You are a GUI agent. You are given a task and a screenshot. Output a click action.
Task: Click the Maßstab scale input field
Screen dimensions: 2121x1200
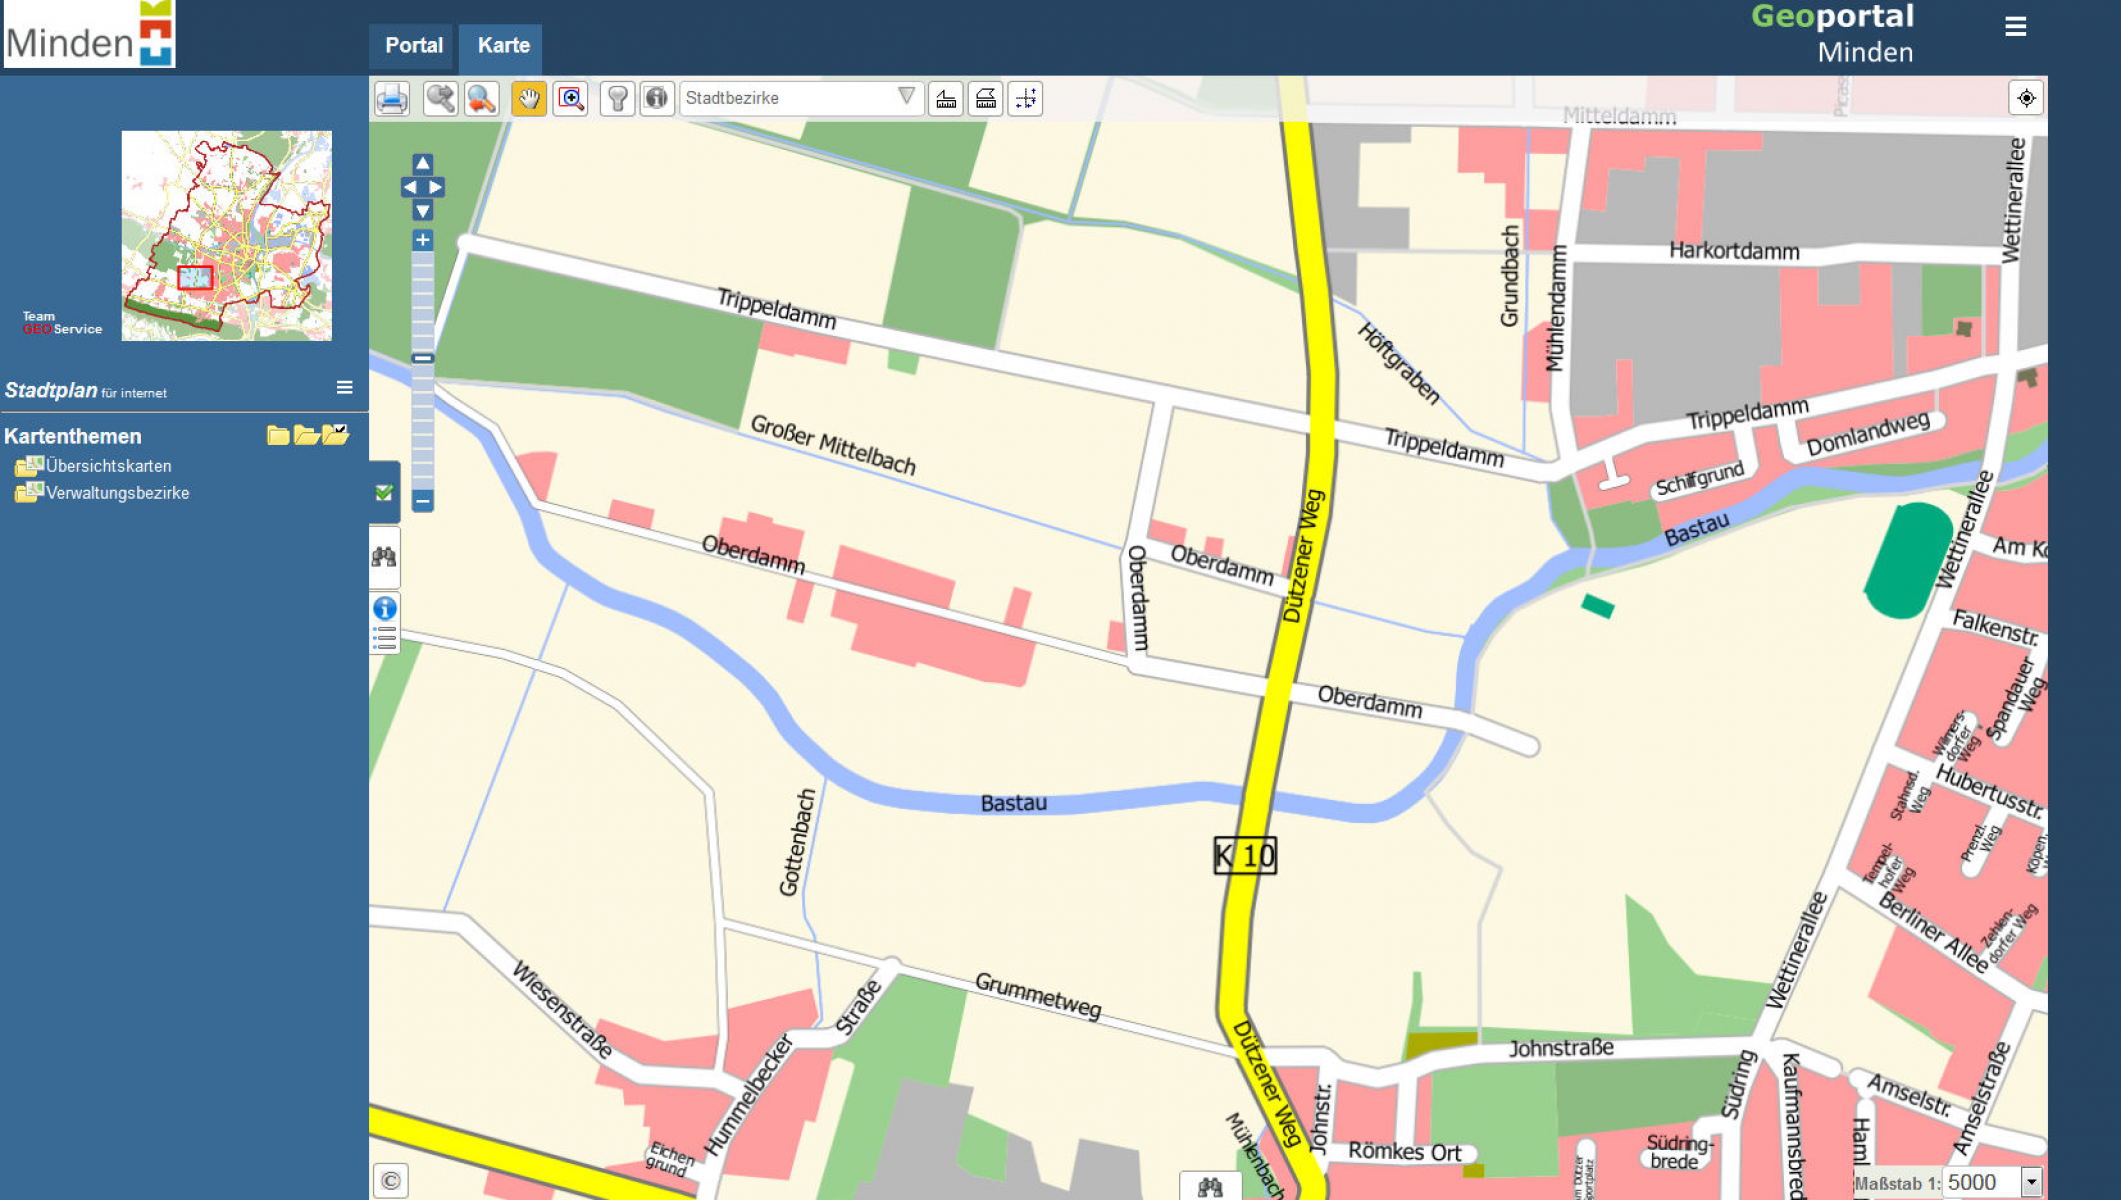pos(1981,1183)
